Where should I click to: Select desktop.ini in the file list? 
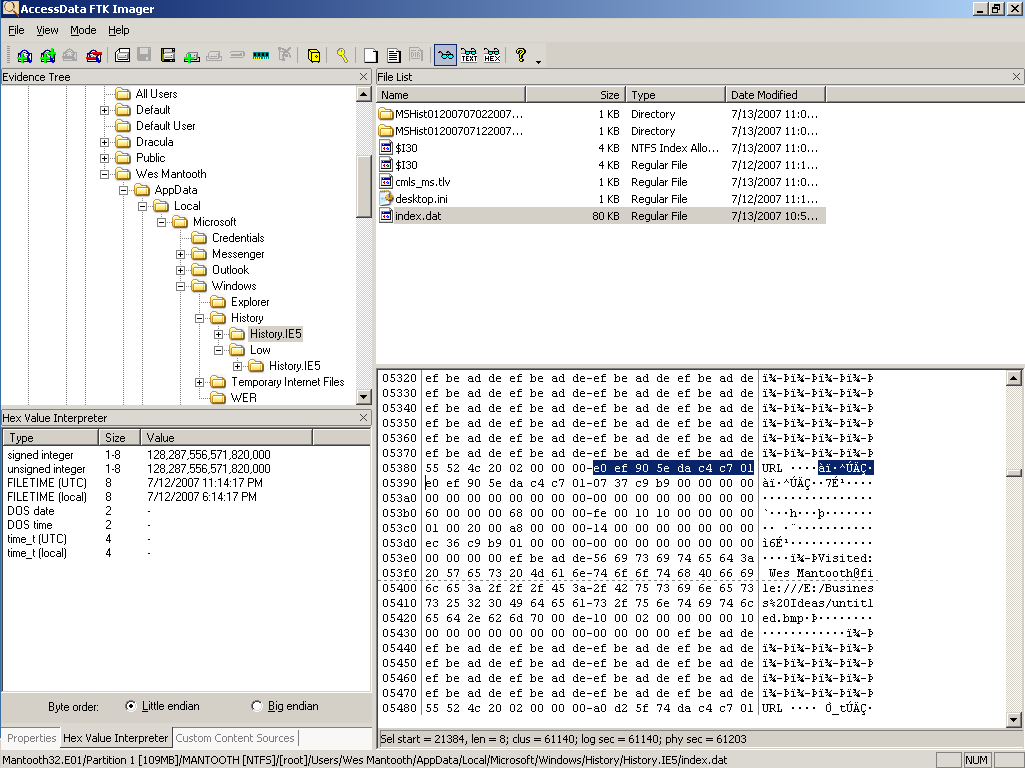(x=601, y=199)
